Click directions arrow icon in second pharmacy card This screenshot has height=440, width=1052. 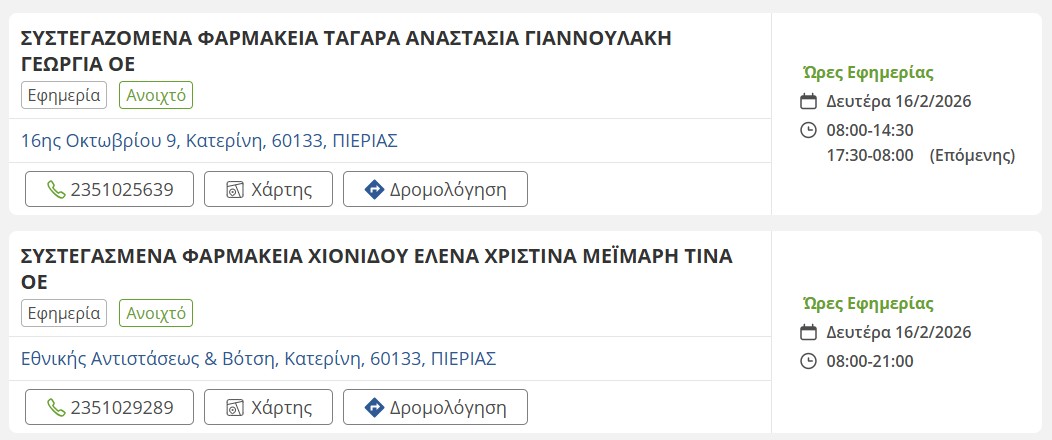point(375,407)
